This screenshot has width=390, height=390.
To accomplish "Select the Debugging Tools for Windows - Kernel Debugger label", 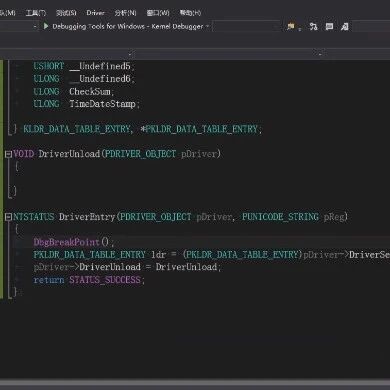I will (128, 26).
